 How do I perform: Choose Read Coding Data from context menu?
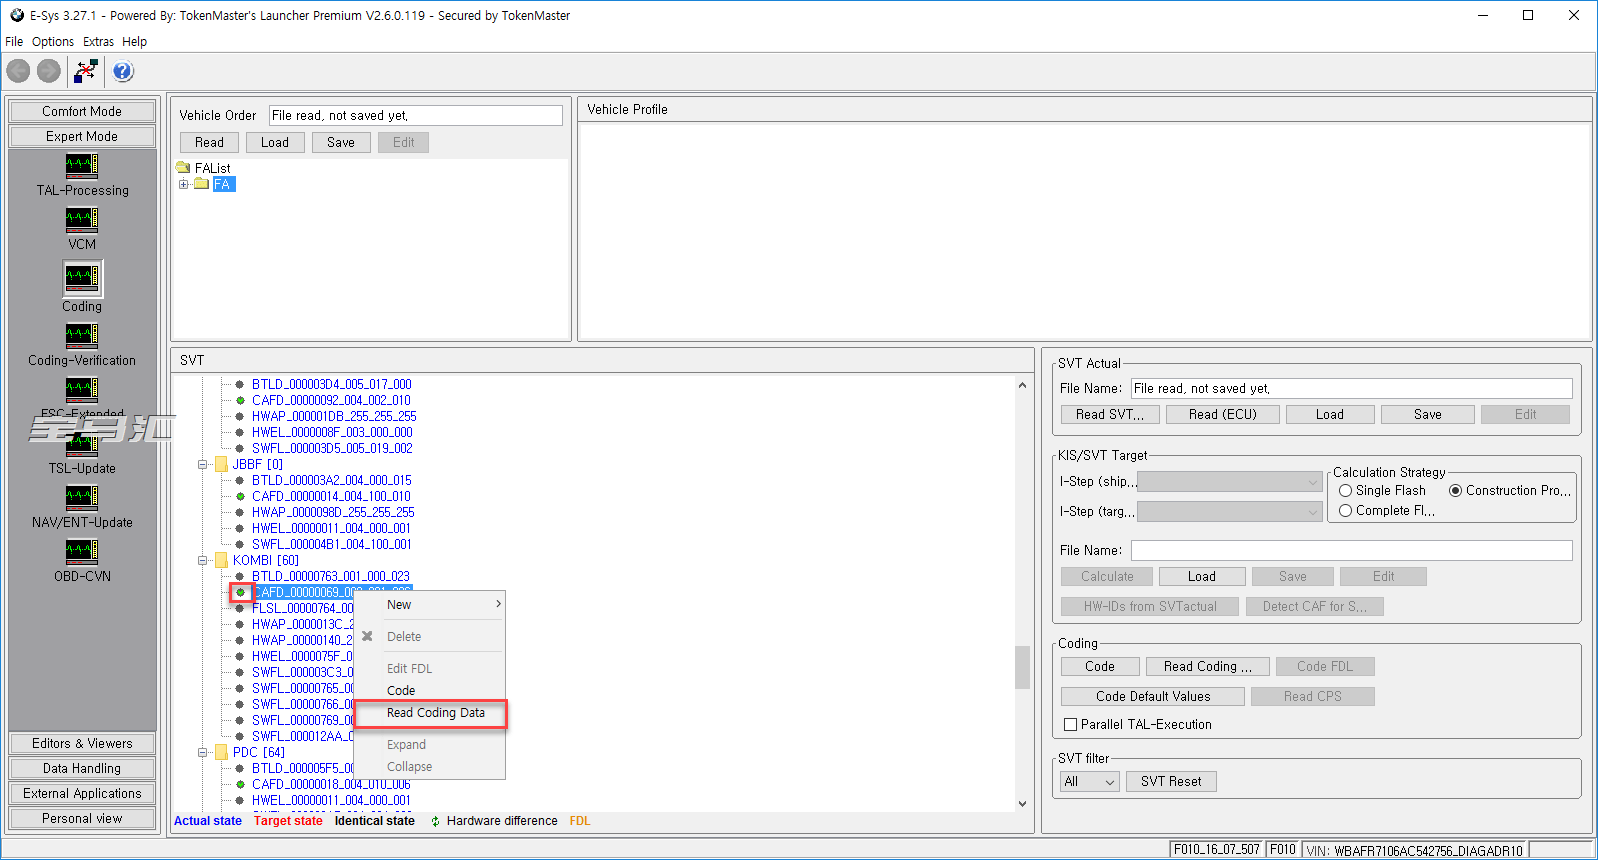tap(435, 713)
